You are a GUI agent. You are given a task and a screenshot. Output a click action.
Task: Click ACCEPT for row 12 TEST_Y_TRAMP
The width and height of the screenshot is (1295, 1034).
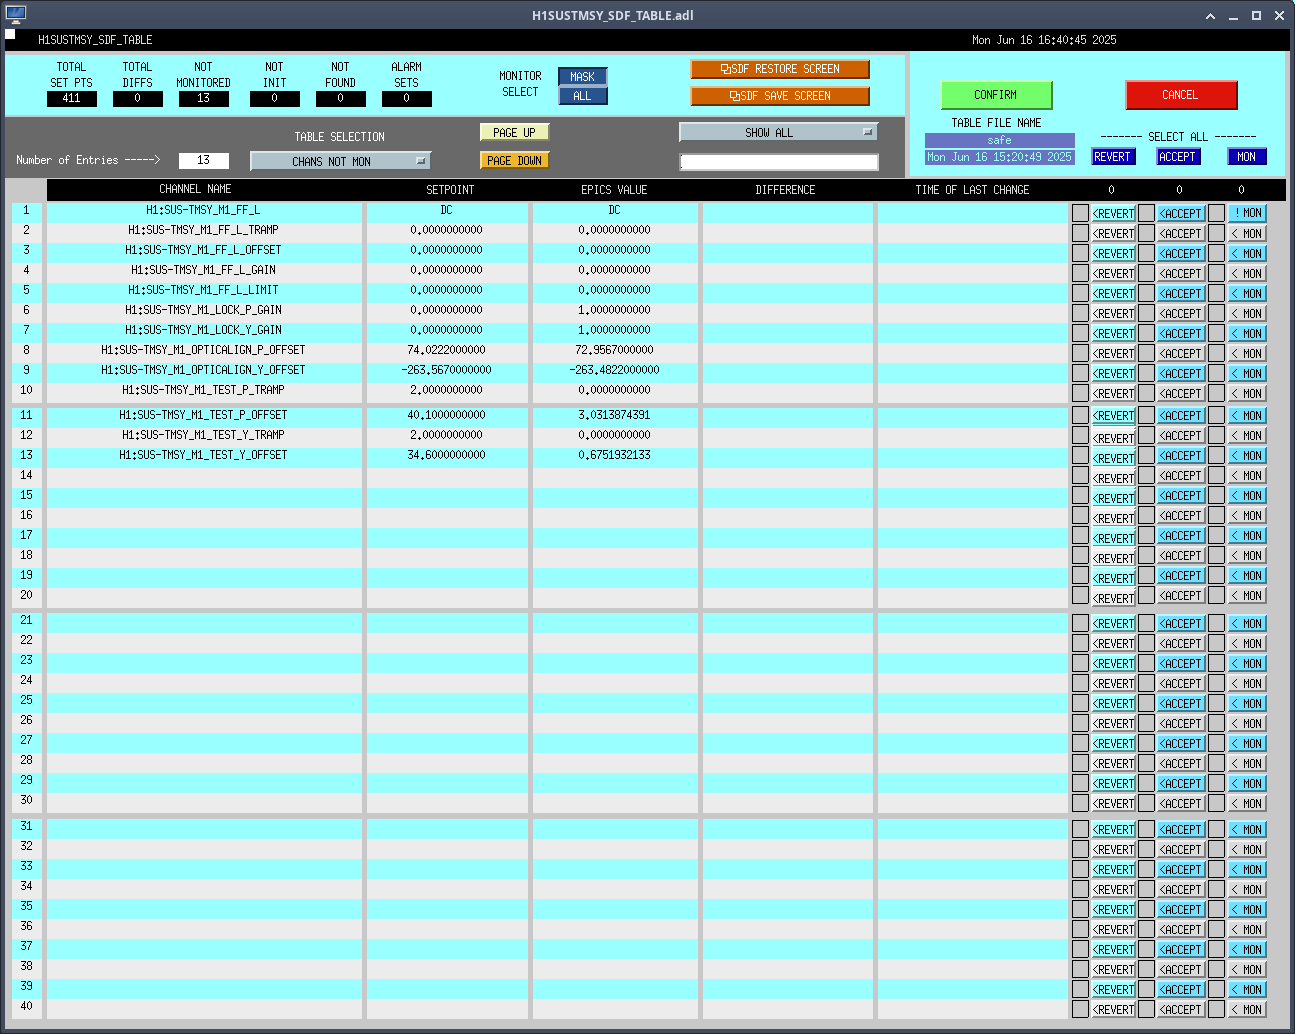coord(1181,436)
